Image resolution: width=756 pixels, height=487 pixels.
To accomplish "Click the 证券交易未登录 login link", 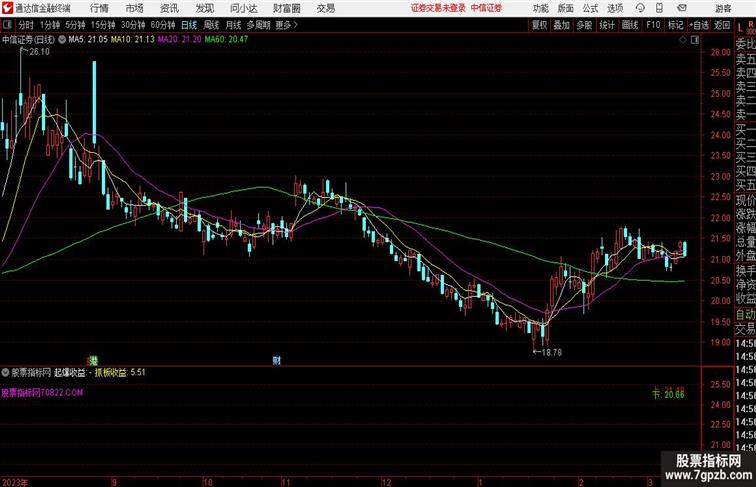I will (438, 8).
